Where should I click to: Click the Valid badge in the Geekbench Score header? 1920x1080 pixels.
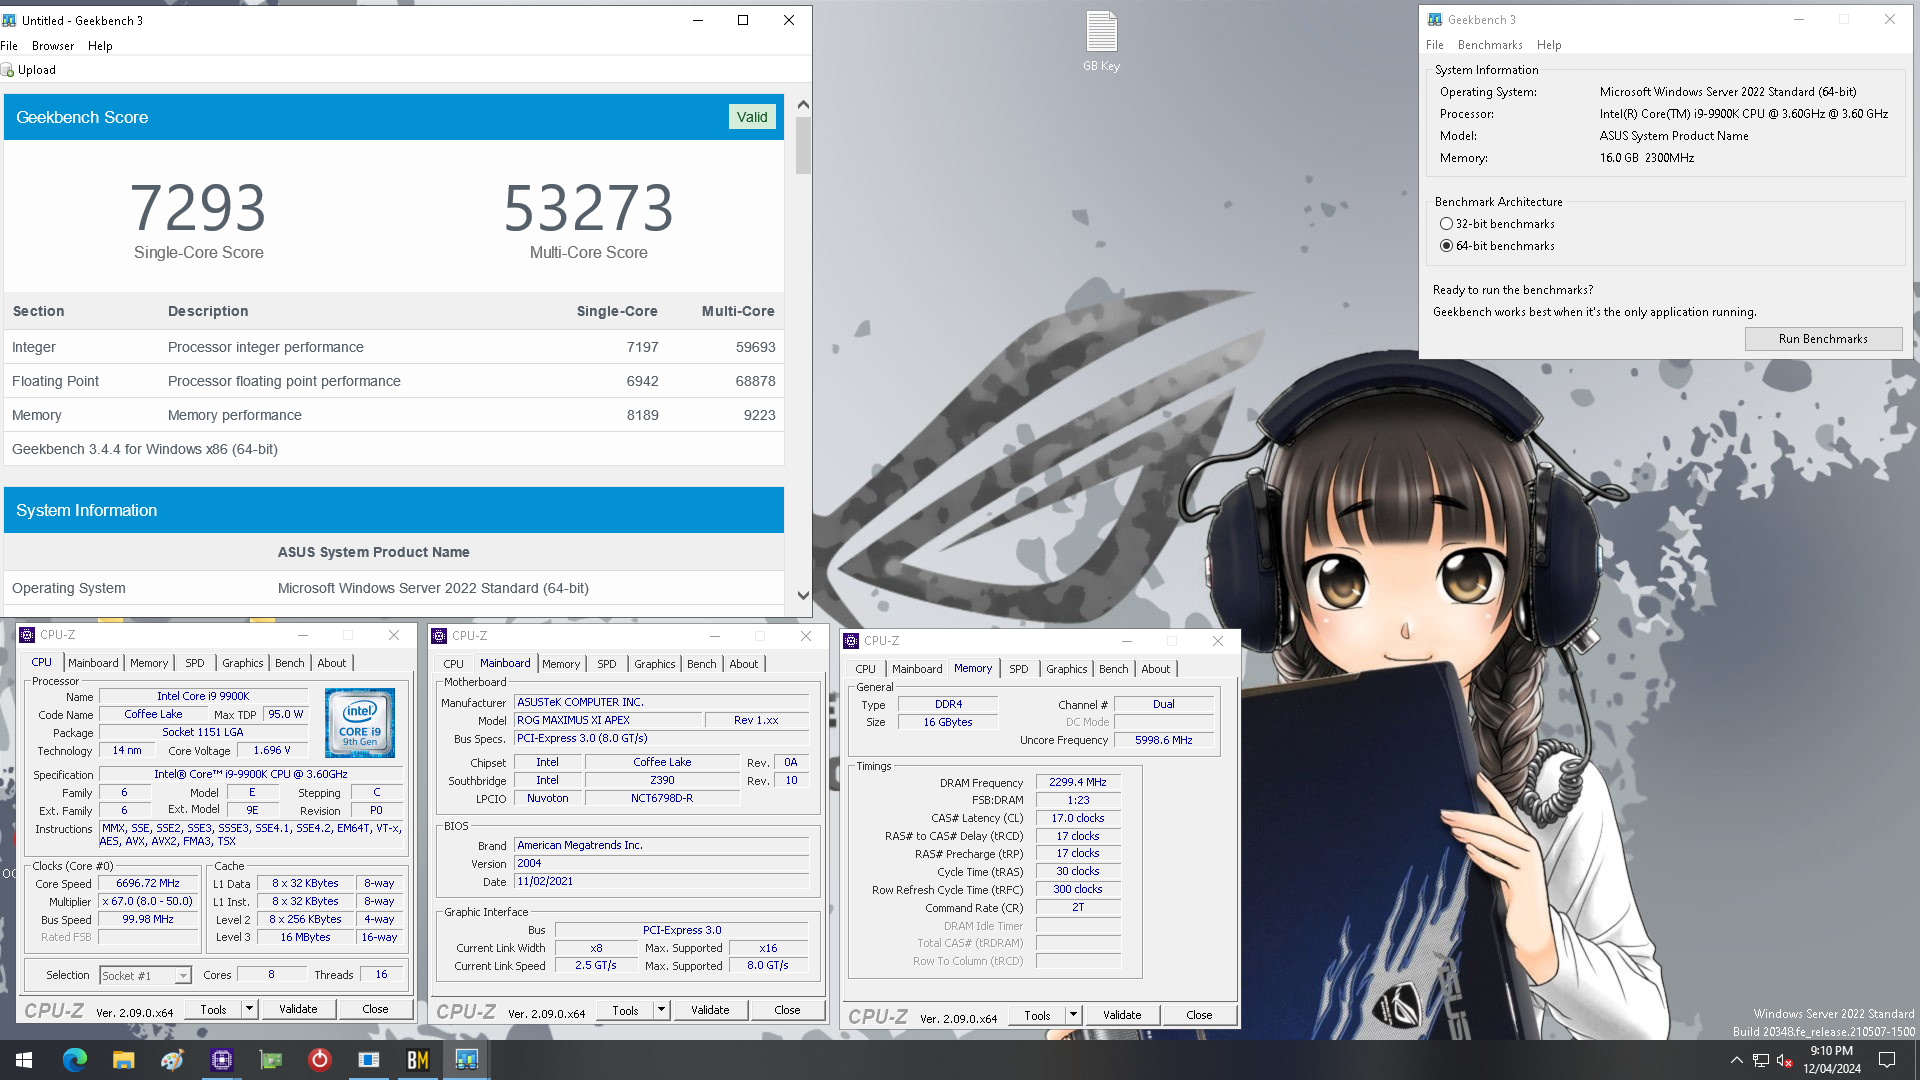pos(752,117)
